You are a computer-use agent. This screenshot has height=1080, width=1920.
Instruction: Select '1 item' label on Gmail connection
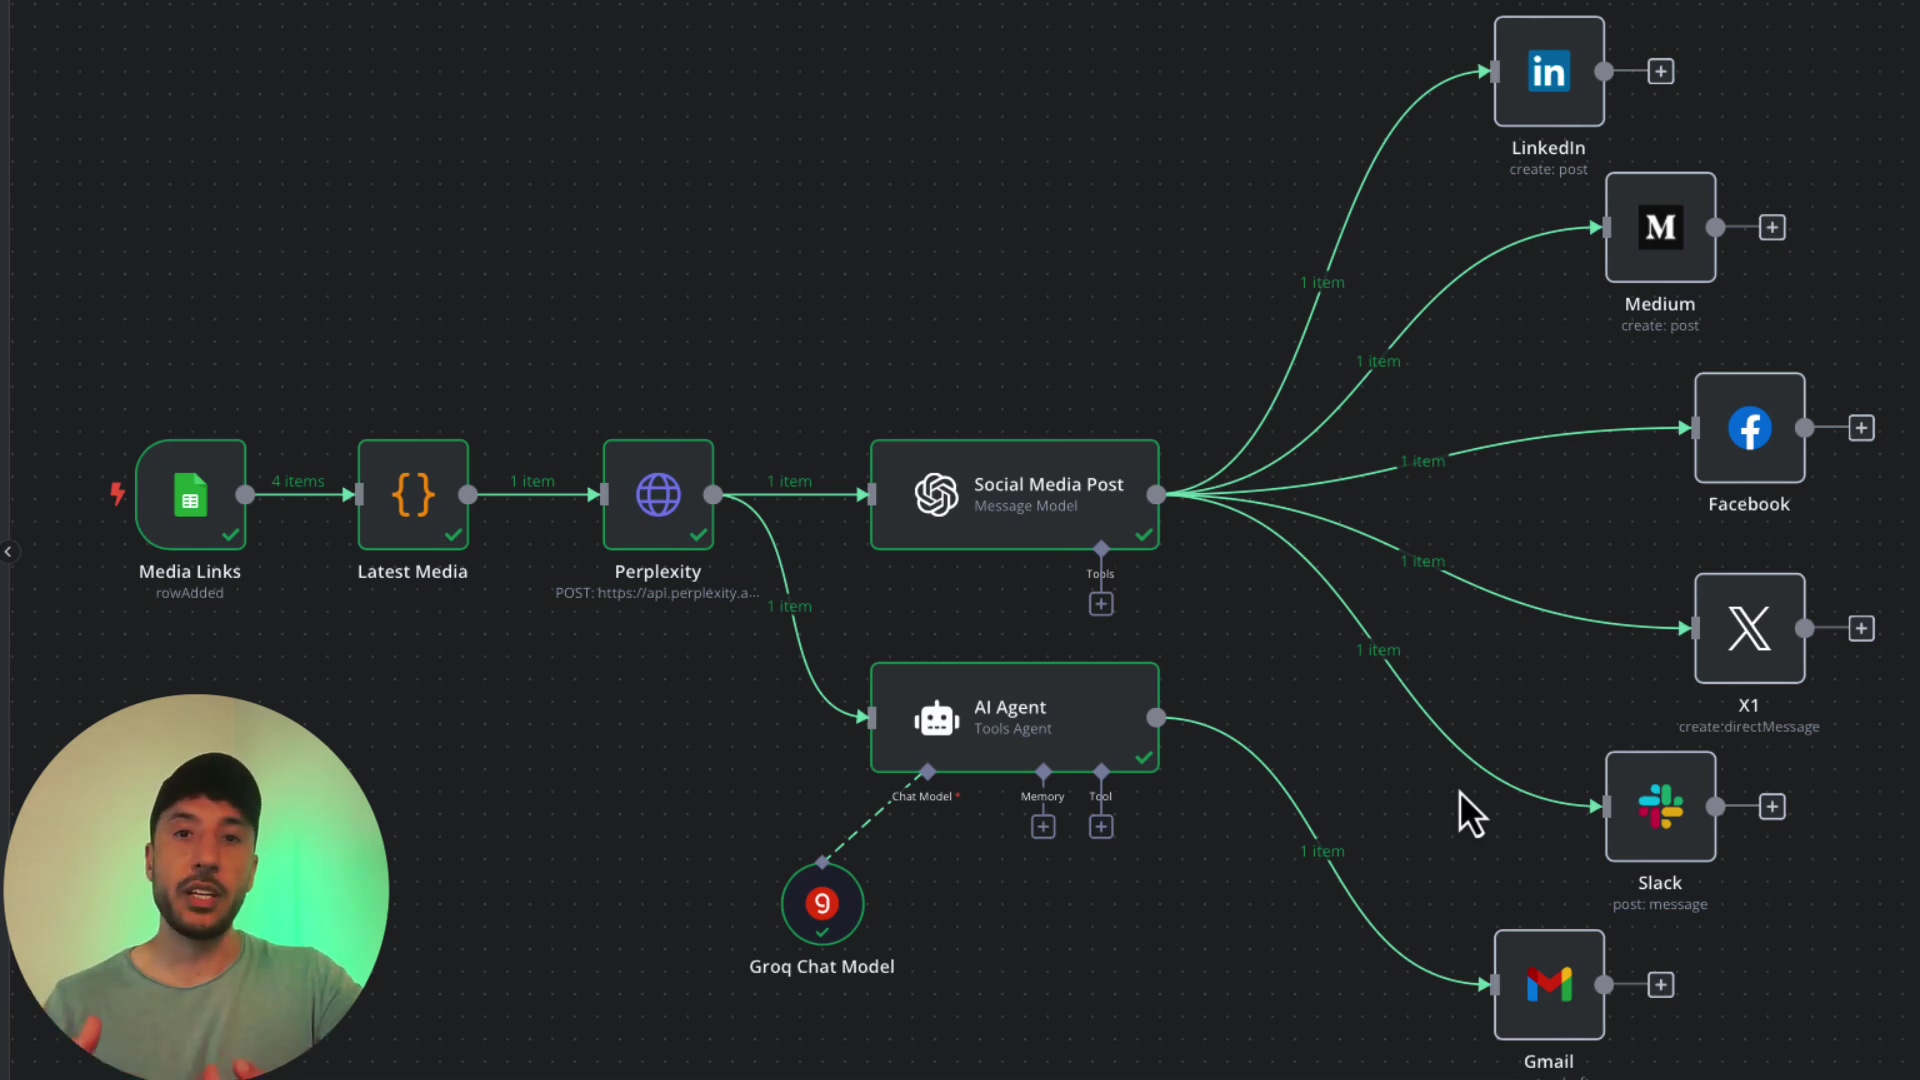click(1322, 851)
